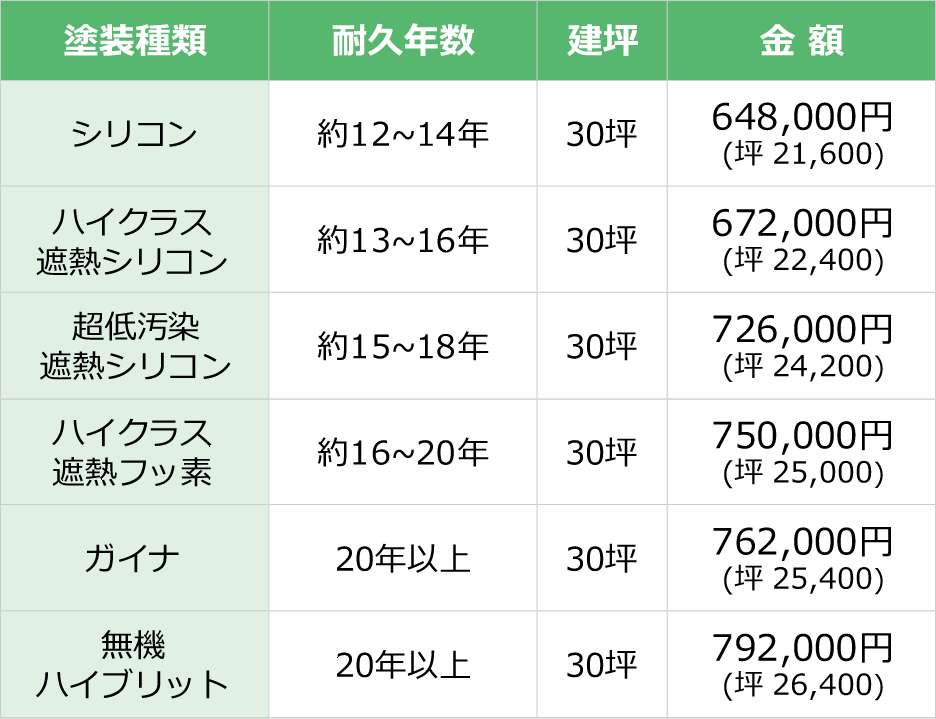This screenshot has width=936, height=719.
Task: Select the ハイクラス遮熱フッ素 cell
Action: pyautogui.click(x=135, y=452)
